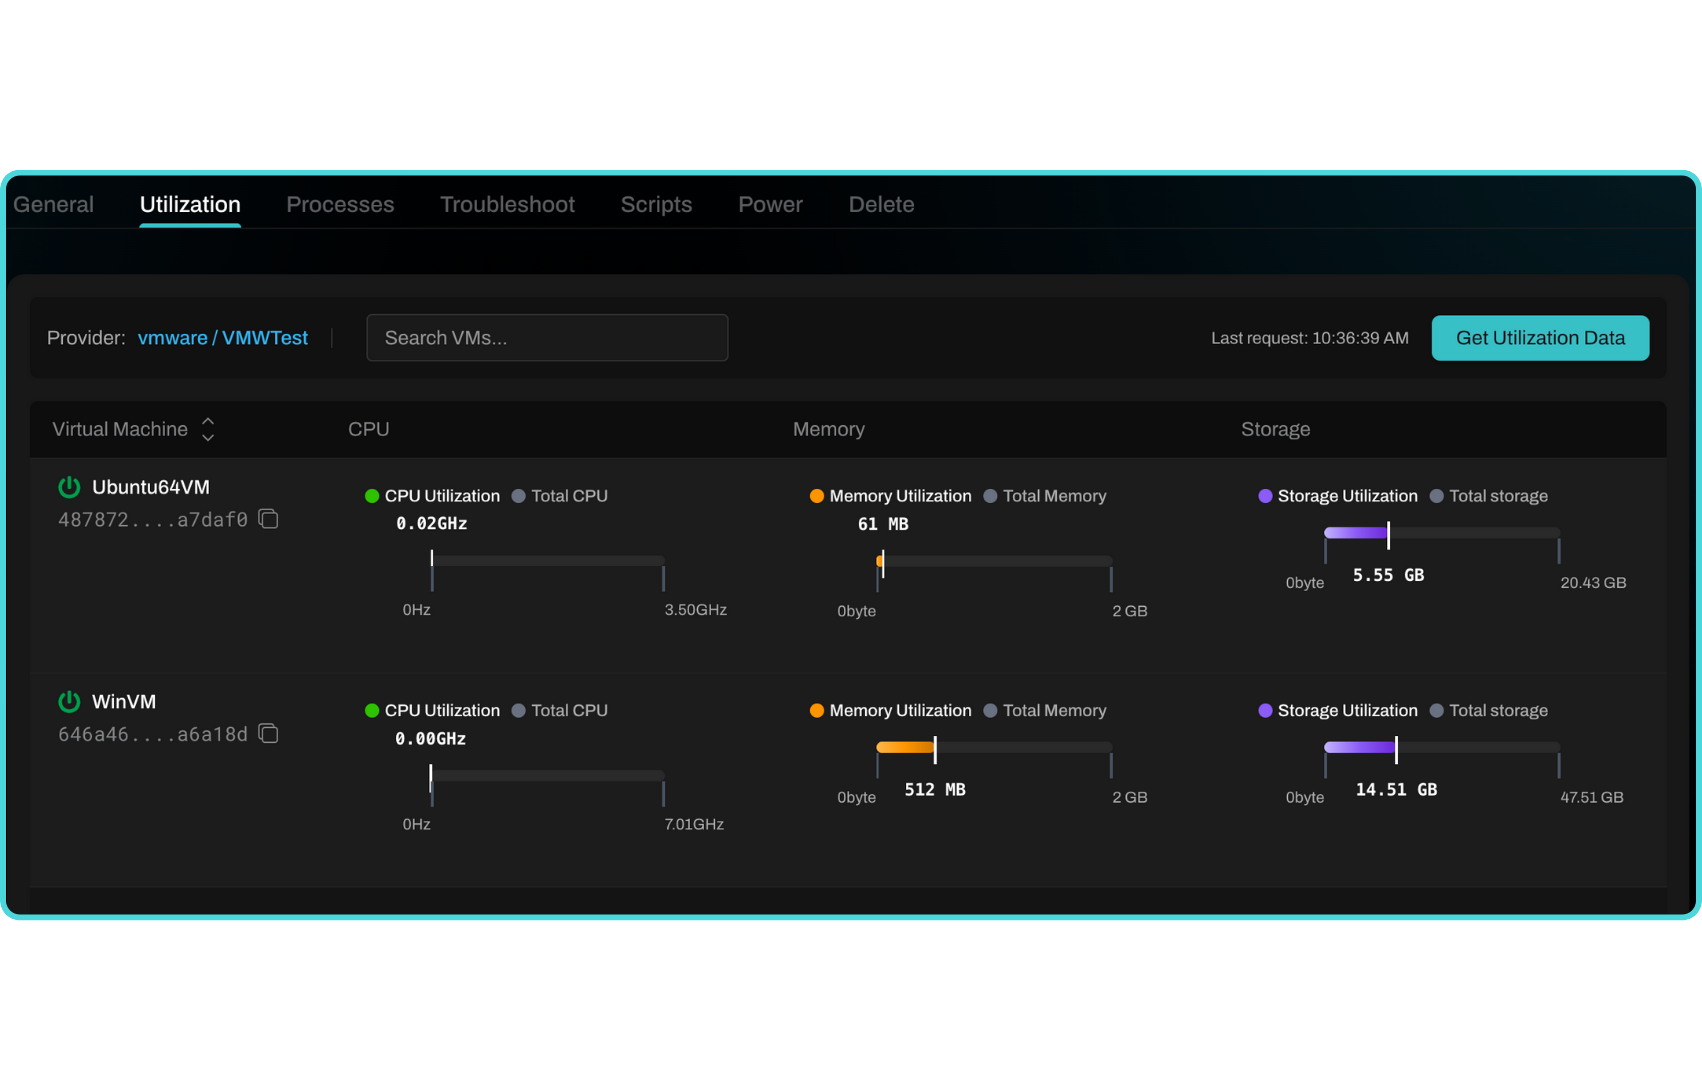Switch to the Troubleshoot tab
1702x1090 pixels.
(x=507, y=205)
